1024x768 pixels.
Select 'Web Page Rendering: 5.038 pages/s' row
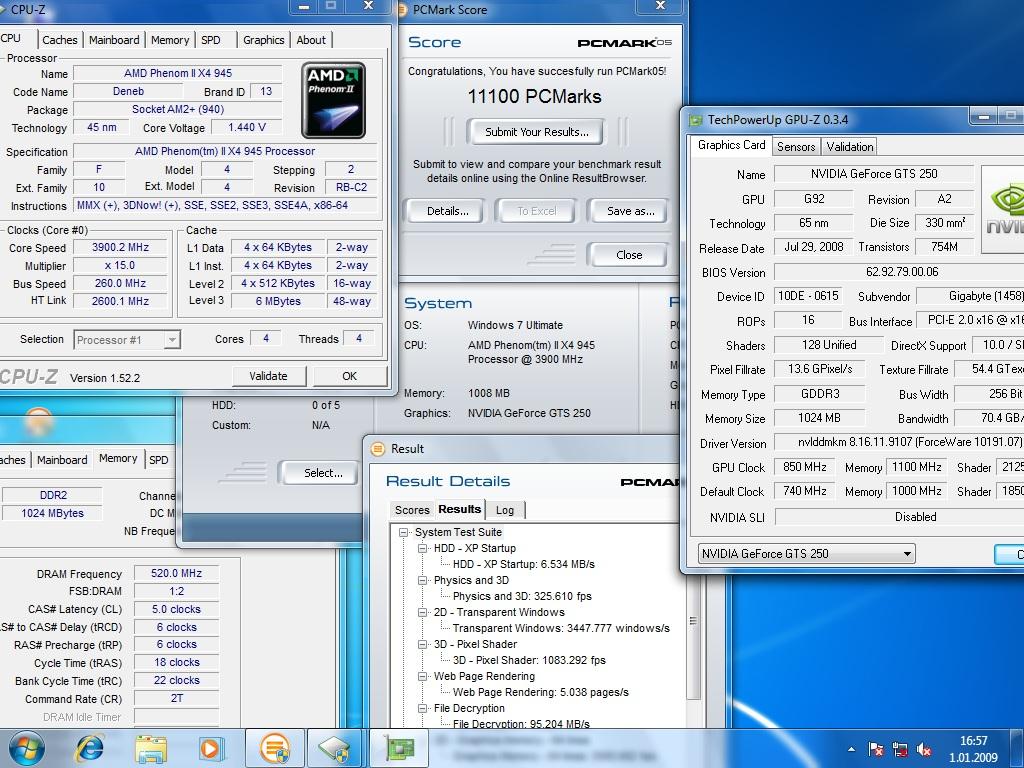tap(541, 692)
